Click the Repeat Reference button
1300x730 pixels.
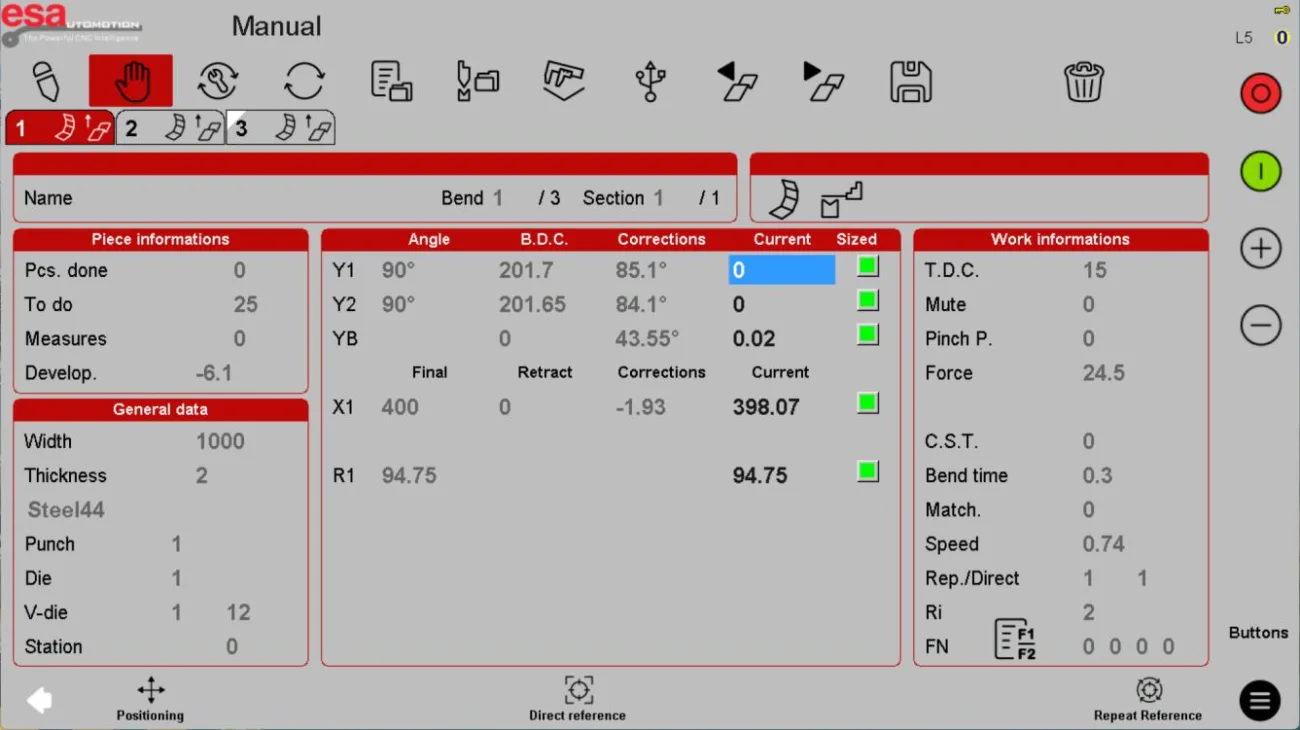(1148, 699)
